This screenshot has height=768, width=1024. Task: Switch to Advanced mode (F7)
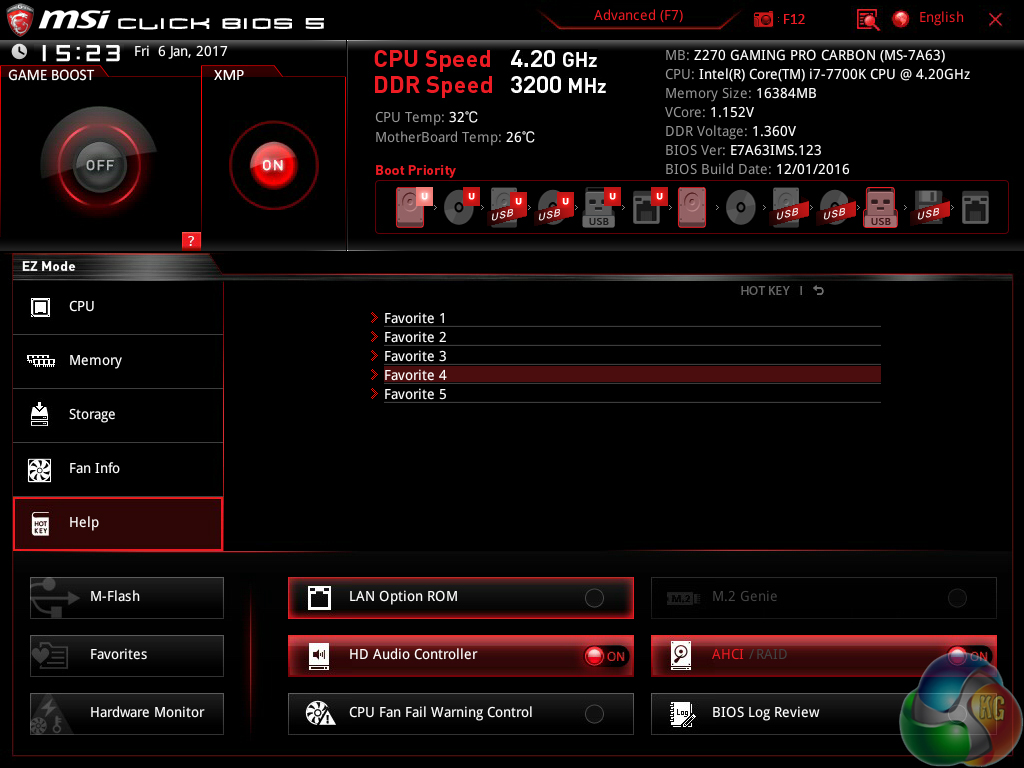pos(638,16)
